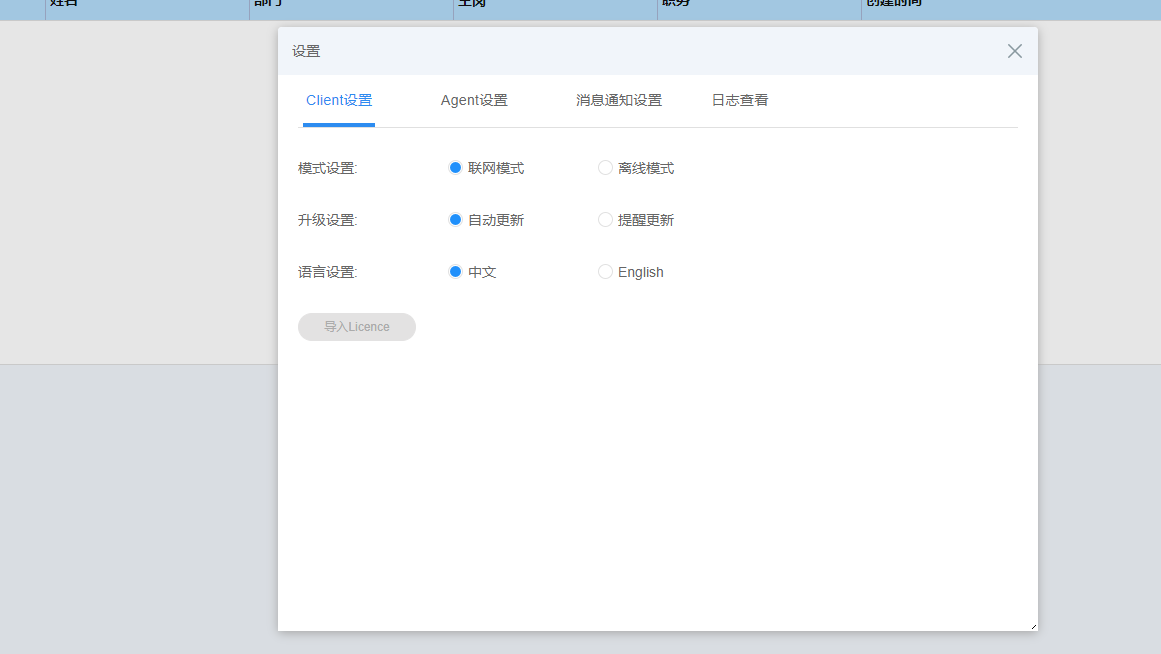Open the Agent设置 tab

(x=474, y=100)
